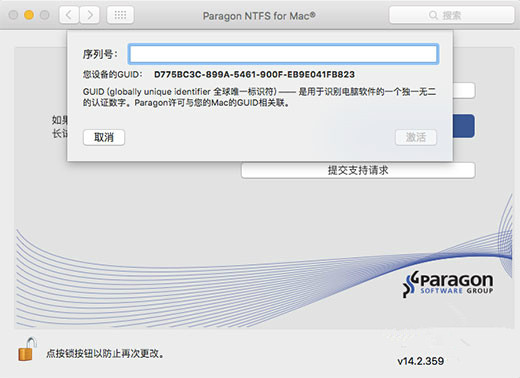Click the 您设备的GUID label
The image size is (520, 378).
click(x=113, y=74)
